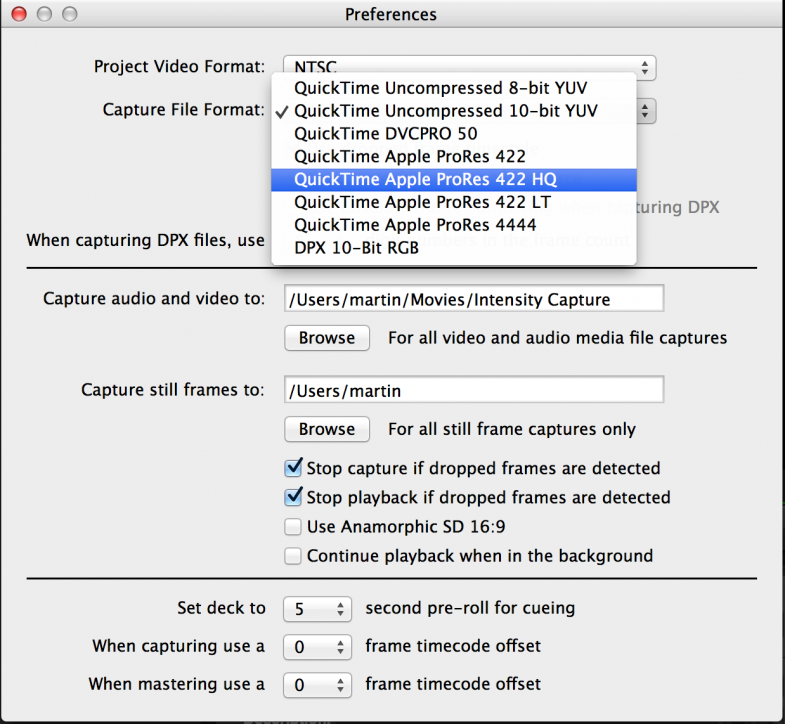Click the 'Set deck to' label
The width and height of the screenshot is (785, 724).
(x=221, y=608)
